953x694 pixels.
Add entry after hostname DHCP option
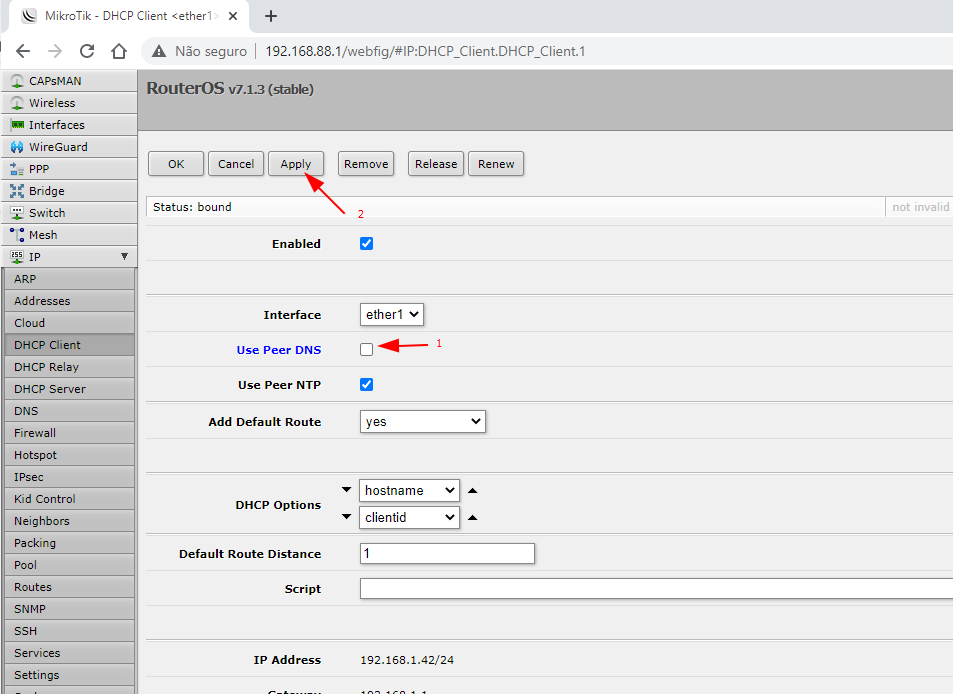472,490
